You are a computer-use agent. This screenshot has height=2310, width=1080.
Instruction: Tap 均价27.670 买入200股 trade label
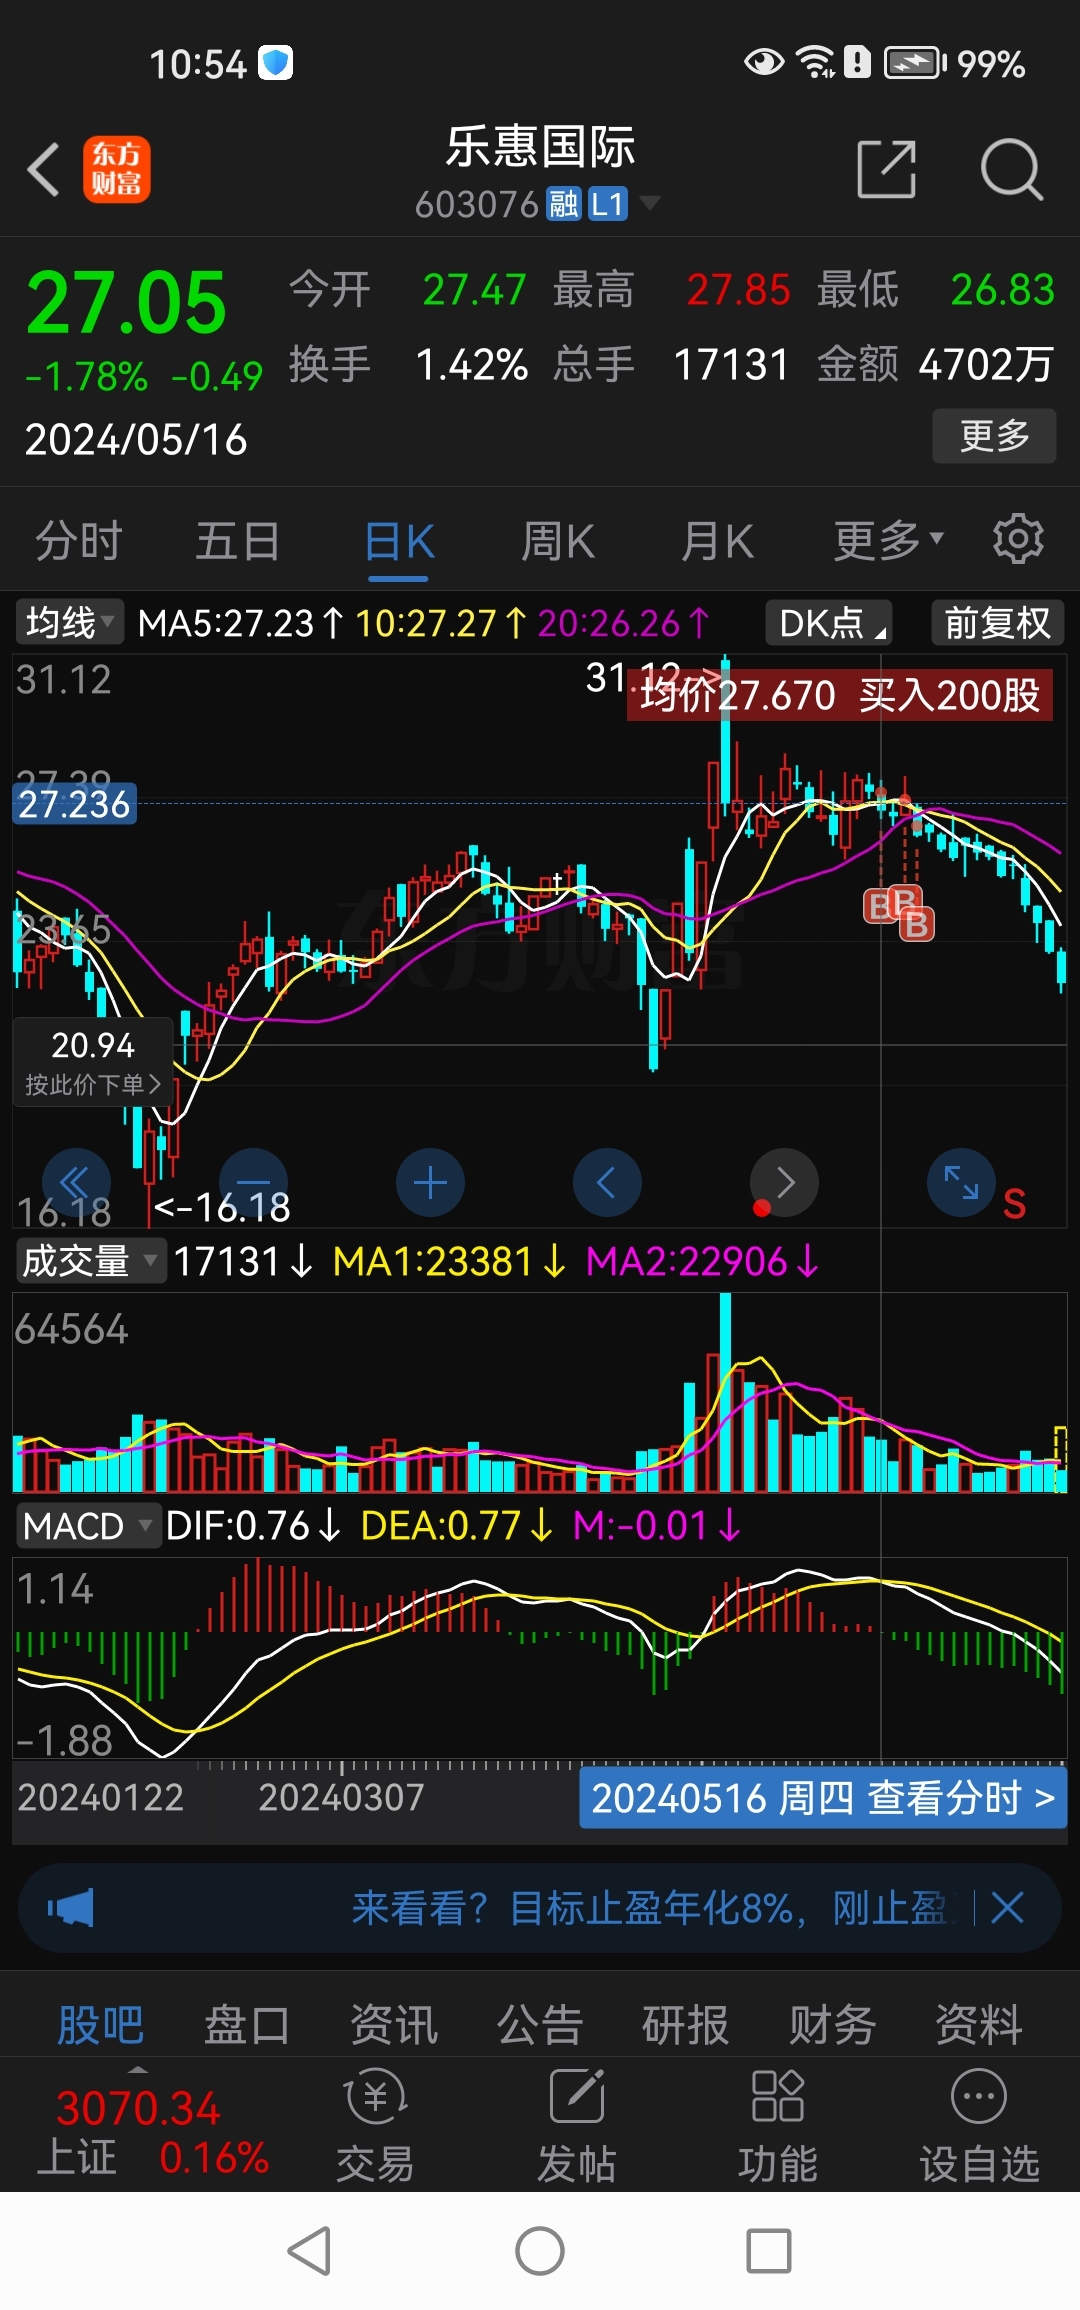coord(839,695)
